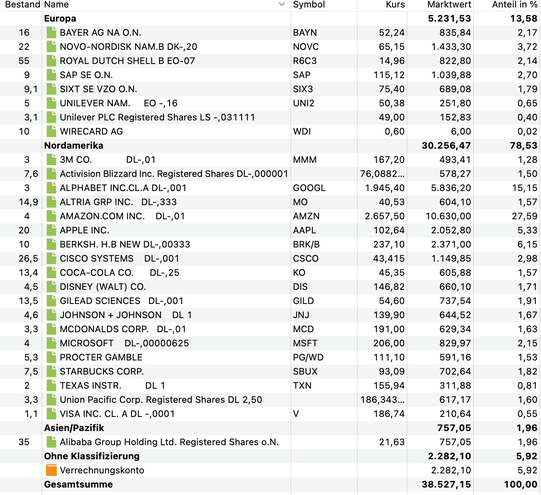The image size is (541, 495).
Task: Click Wirecard price 0,60
Action: pyautogui.click(x=394, y=132)
